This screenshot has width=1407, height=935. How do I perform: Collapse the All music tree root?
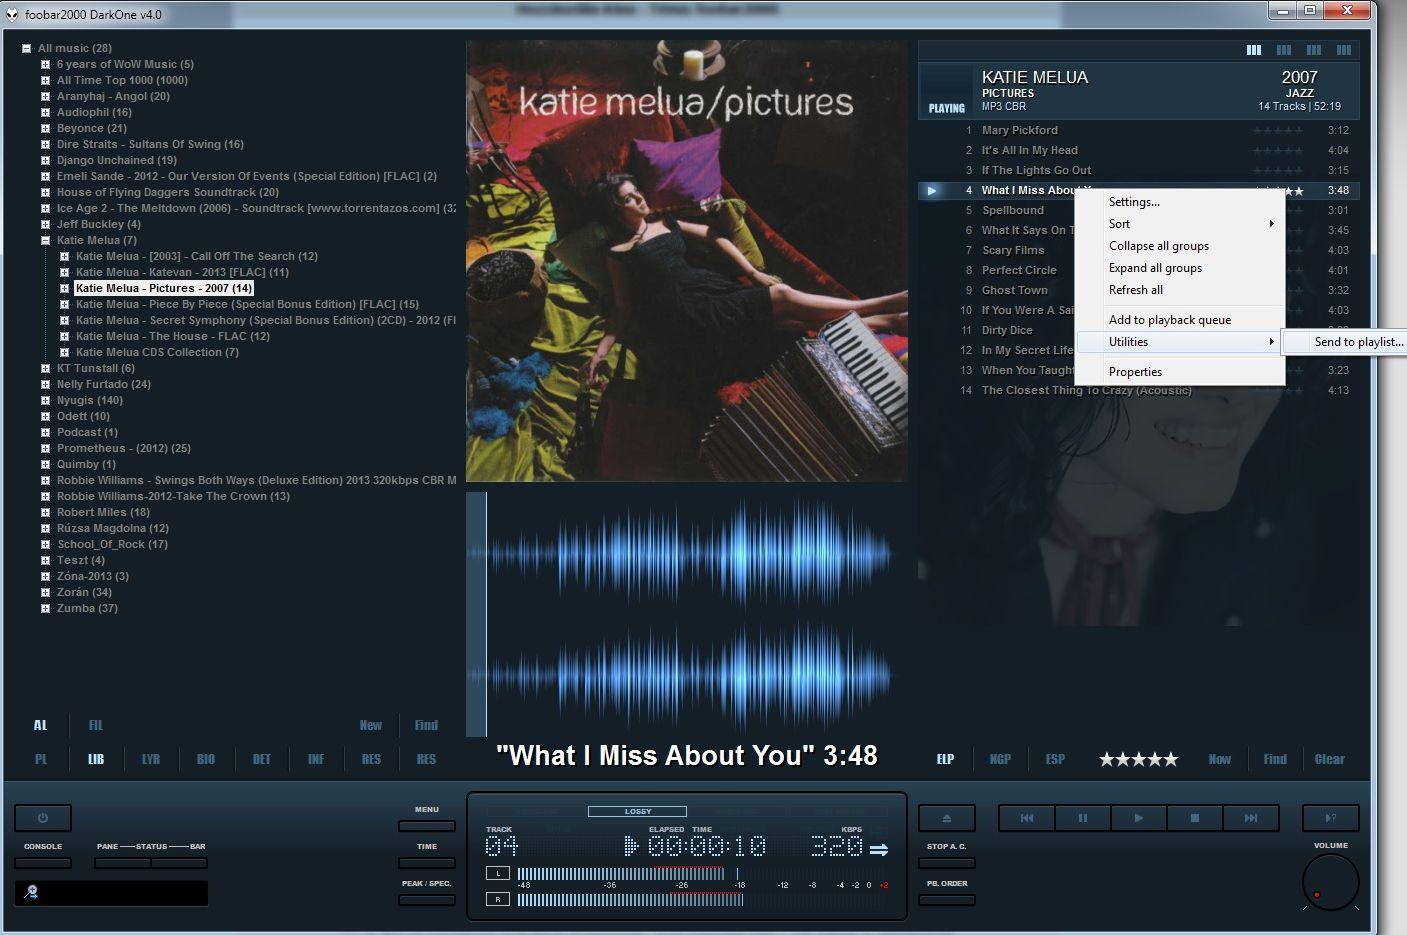pos(26,48)
